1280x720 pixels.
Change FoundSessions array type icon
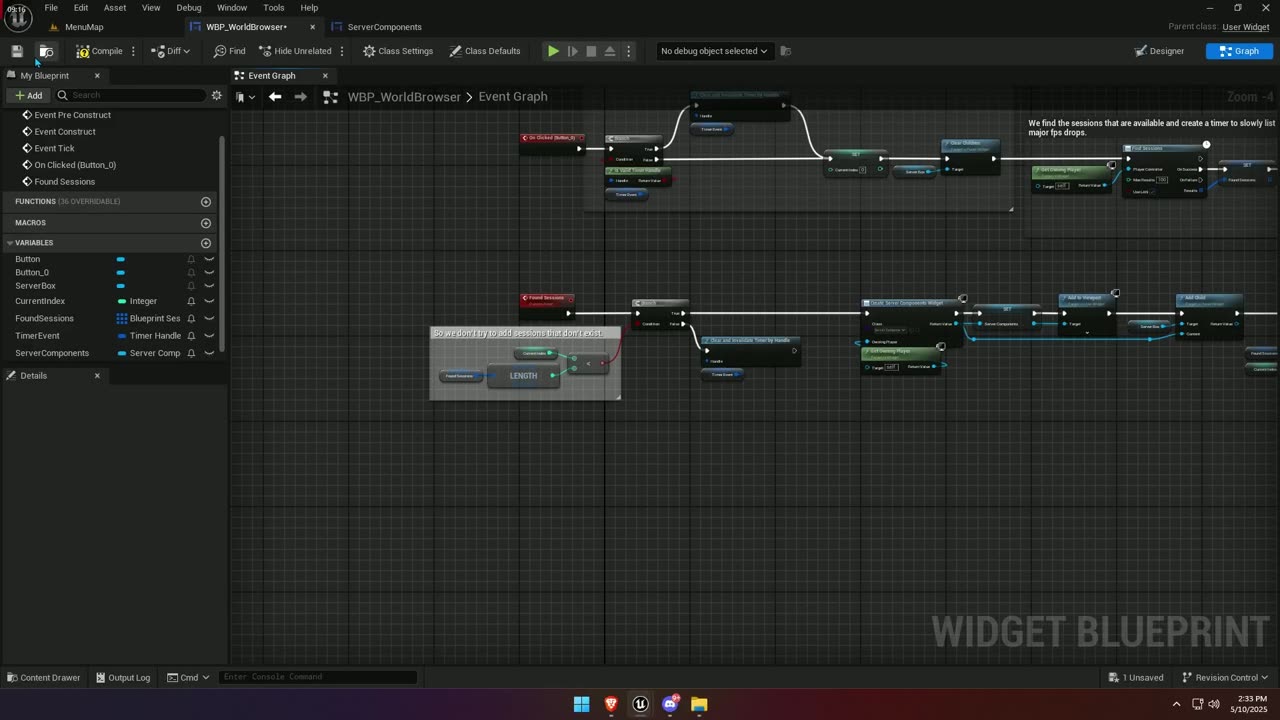pyautogui.click(x=121, y=319)
